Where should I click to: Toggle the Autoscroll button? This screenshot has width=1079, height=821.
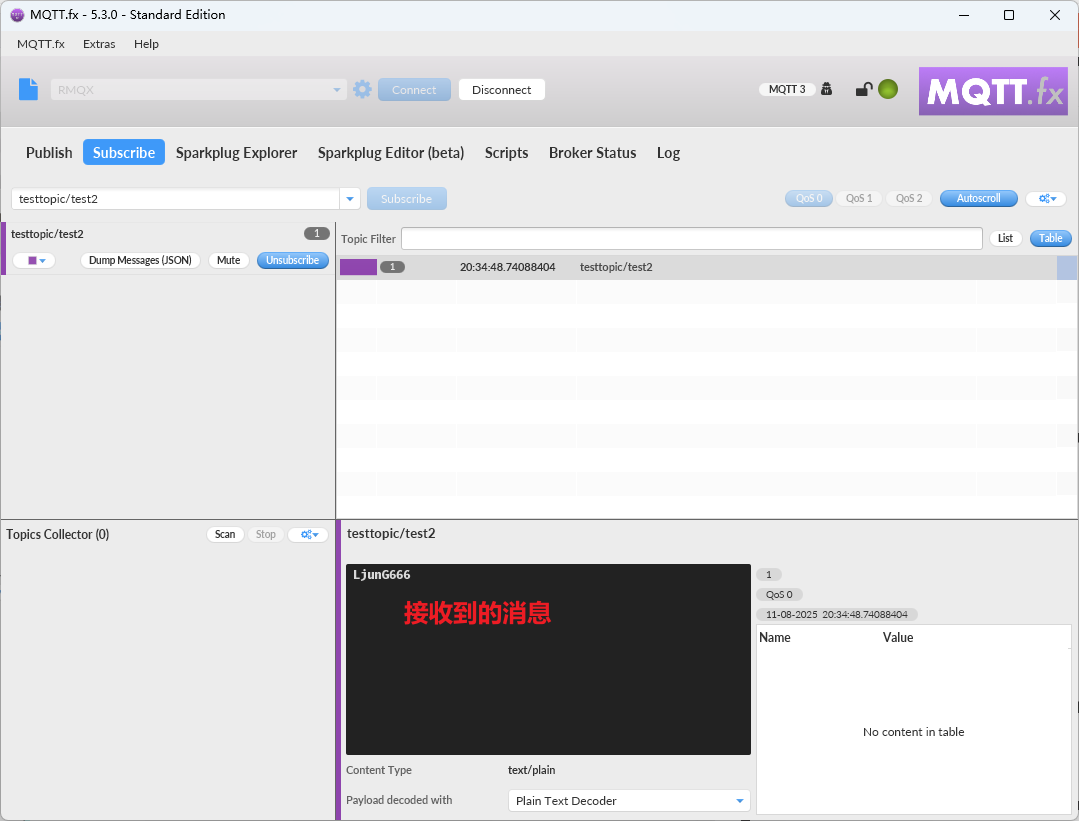click(x=979, y=198)
